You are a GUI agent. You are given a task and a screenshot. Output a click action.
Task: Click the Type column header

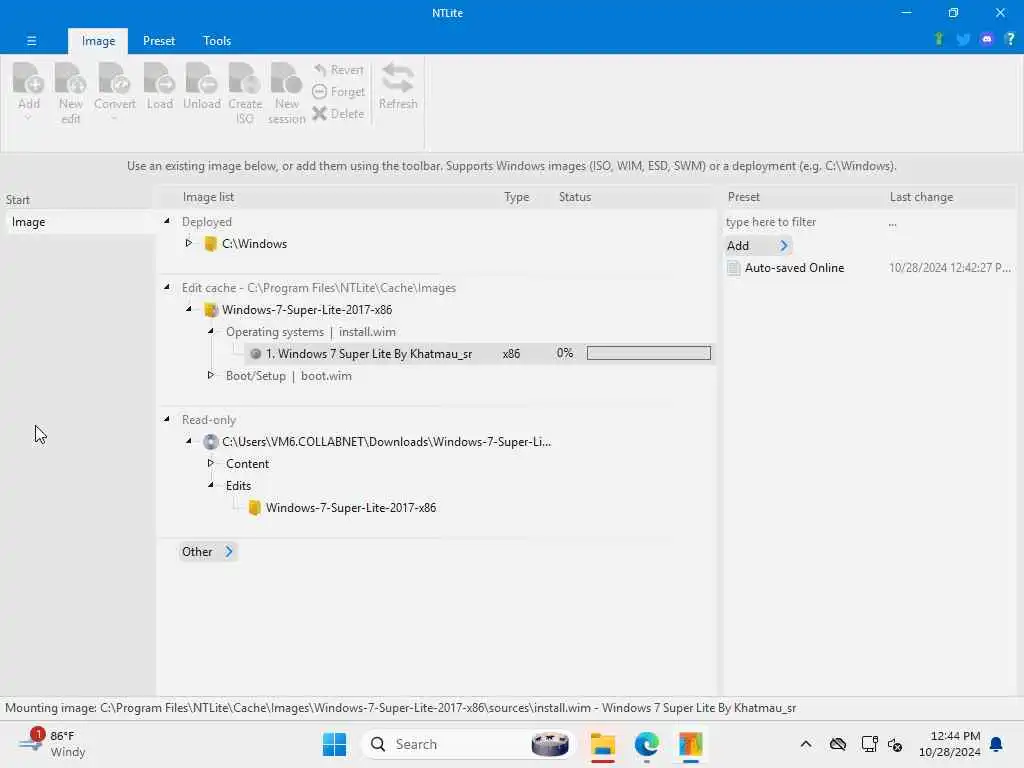click(x=517, y=197)
